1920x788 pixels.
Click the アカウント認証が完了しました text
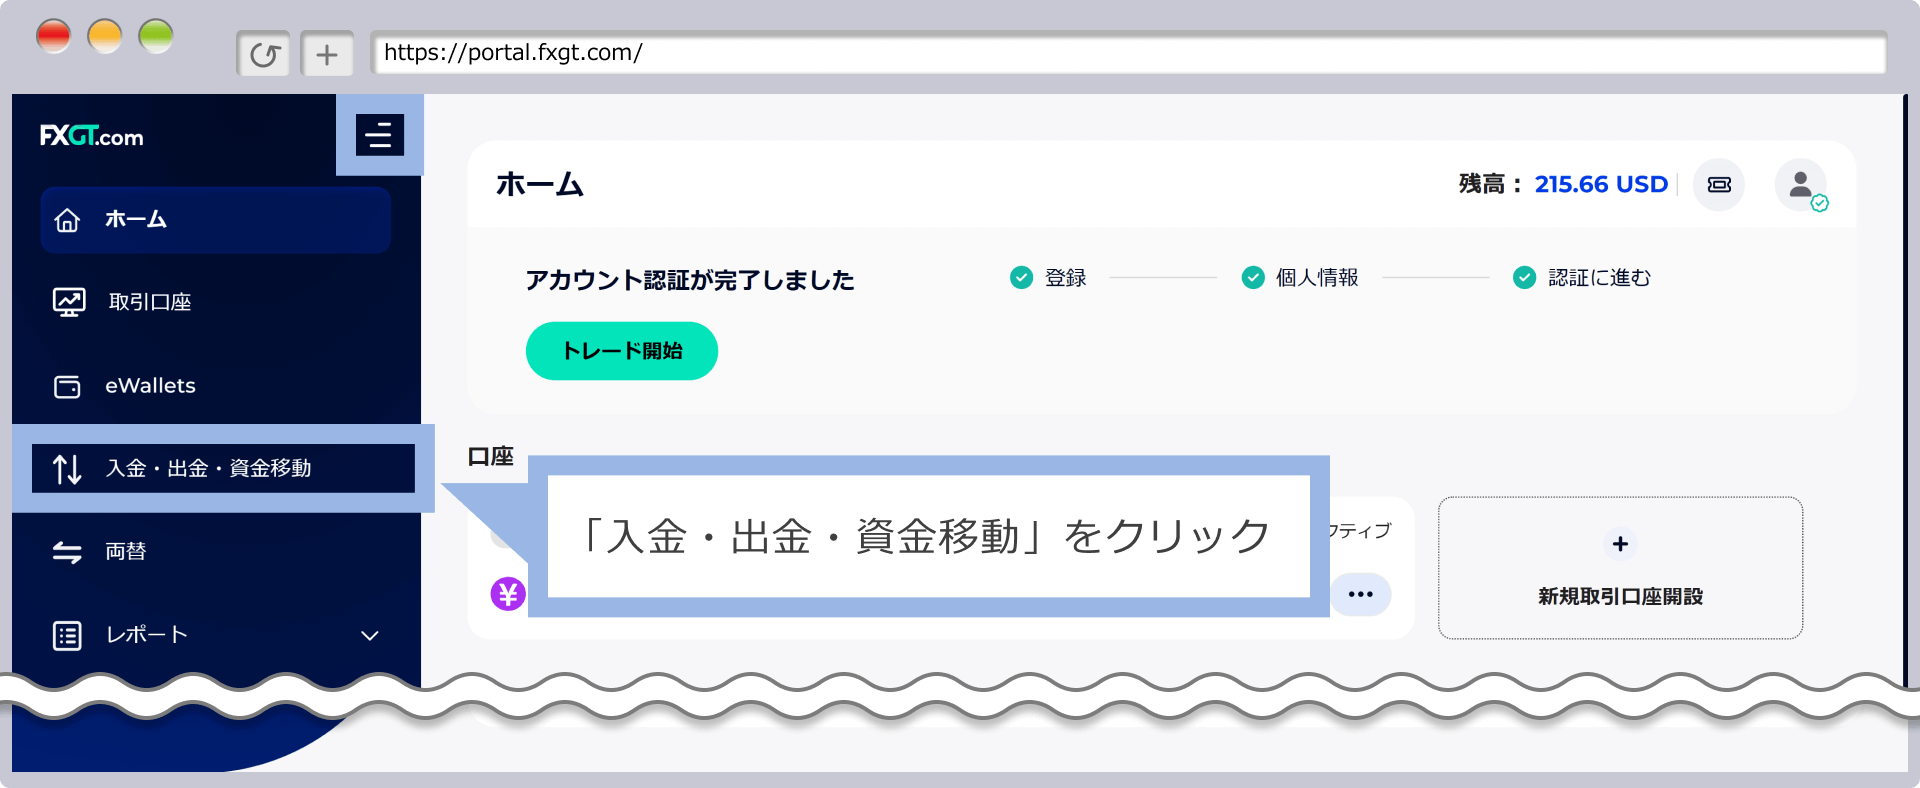(690, 280)
